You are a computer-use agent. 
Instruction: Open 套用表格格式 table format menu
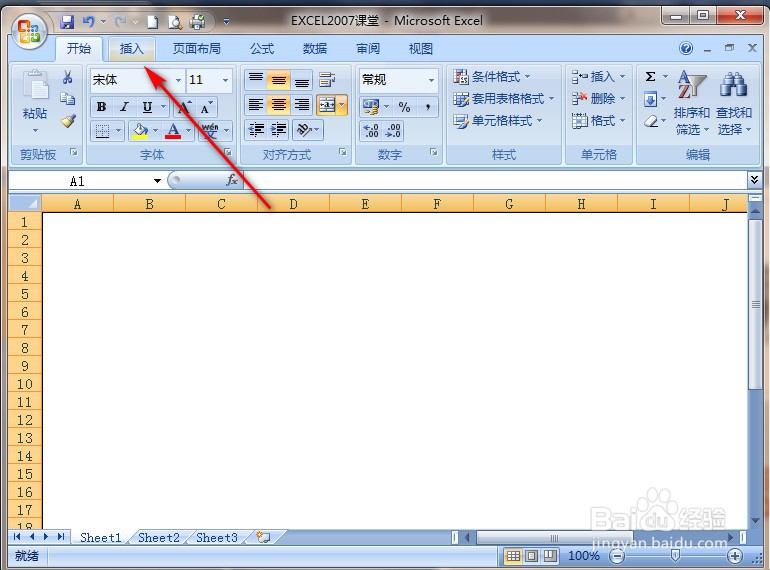503,99
